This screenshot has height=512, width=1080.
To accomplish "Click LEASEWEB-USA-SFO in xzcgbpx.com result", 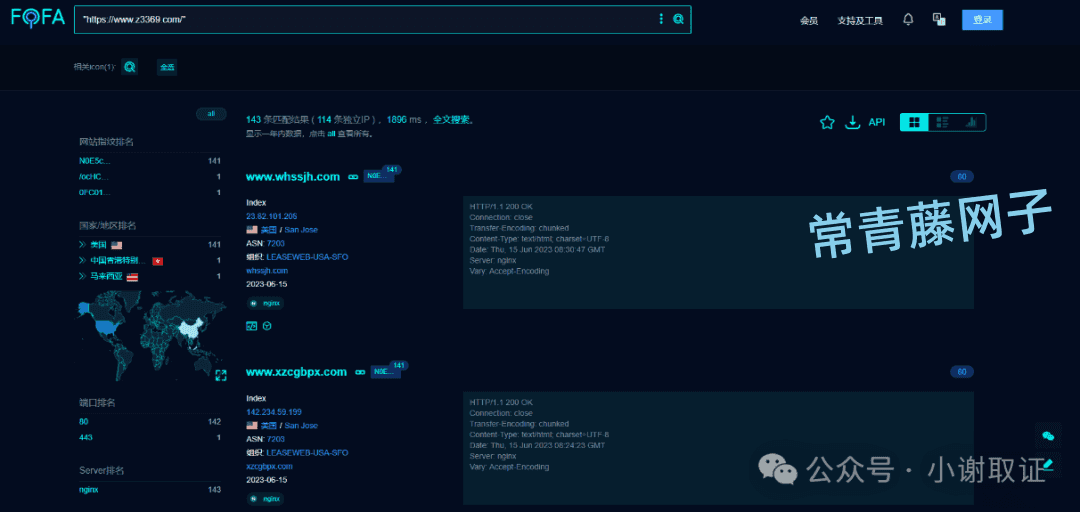I will click(307, 453).
